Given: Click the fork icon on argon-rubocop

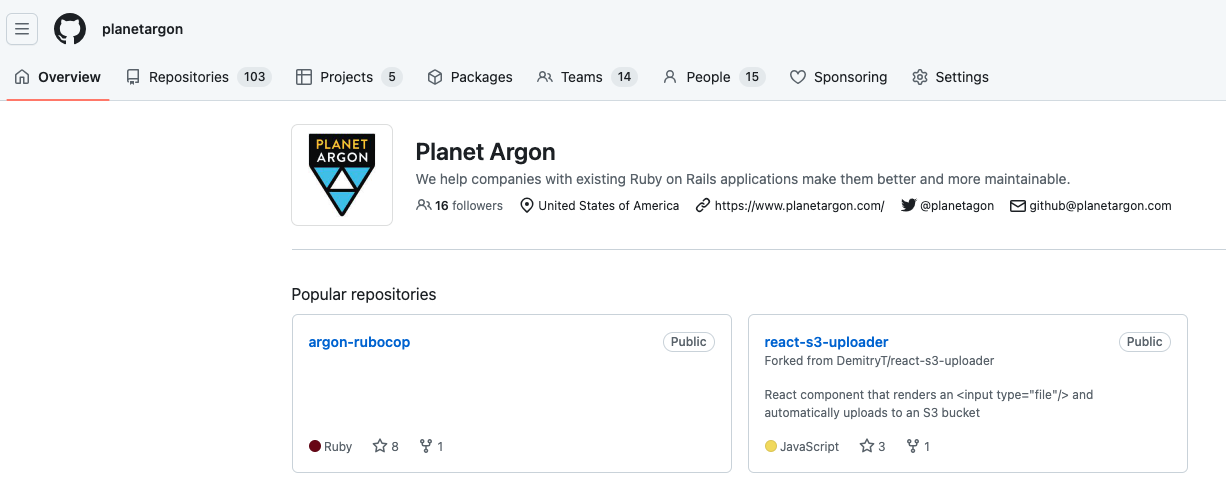Looking at the screenshot, I should click(x=426, y=446).
